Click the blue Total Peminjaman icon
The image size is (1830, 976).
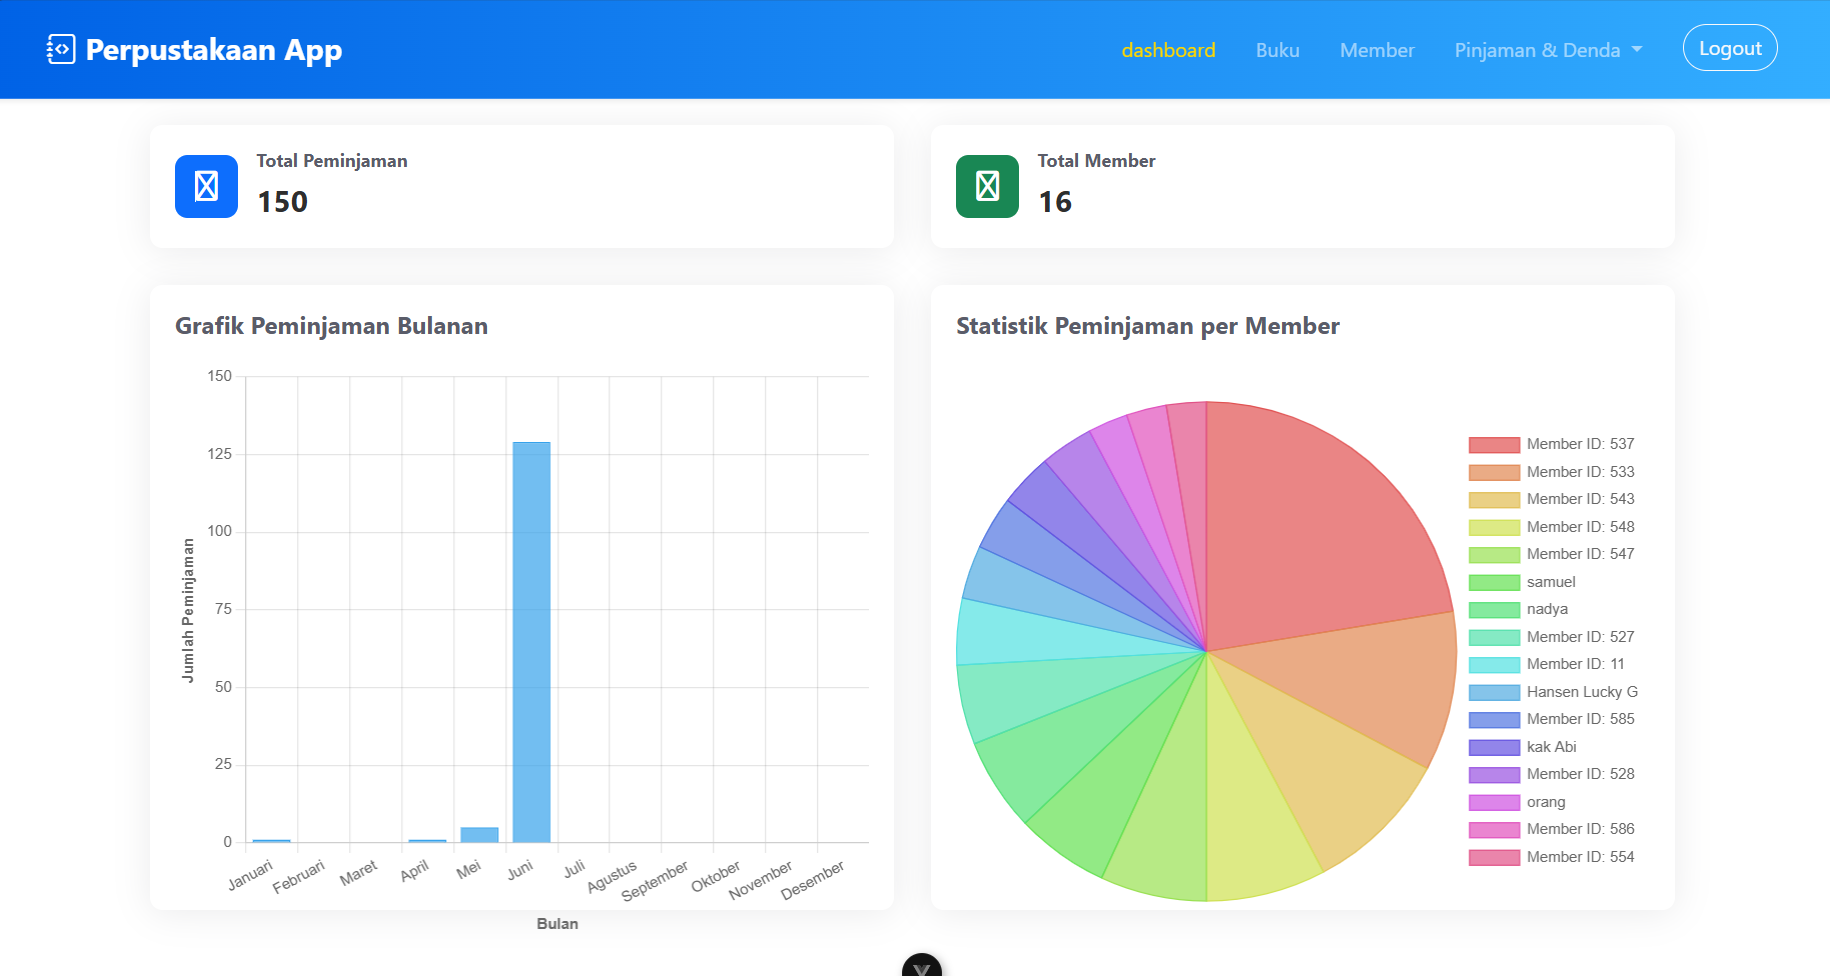point(206,186)
